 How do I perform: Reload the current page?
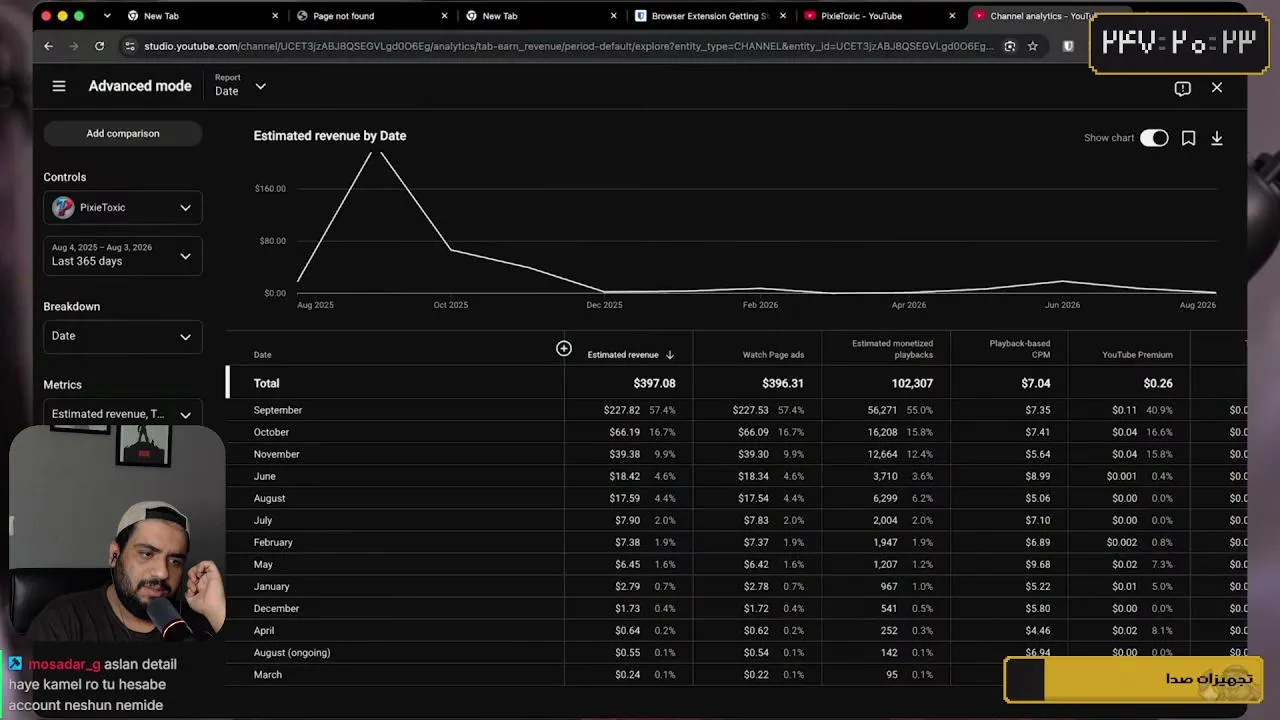tap(99, 46)
